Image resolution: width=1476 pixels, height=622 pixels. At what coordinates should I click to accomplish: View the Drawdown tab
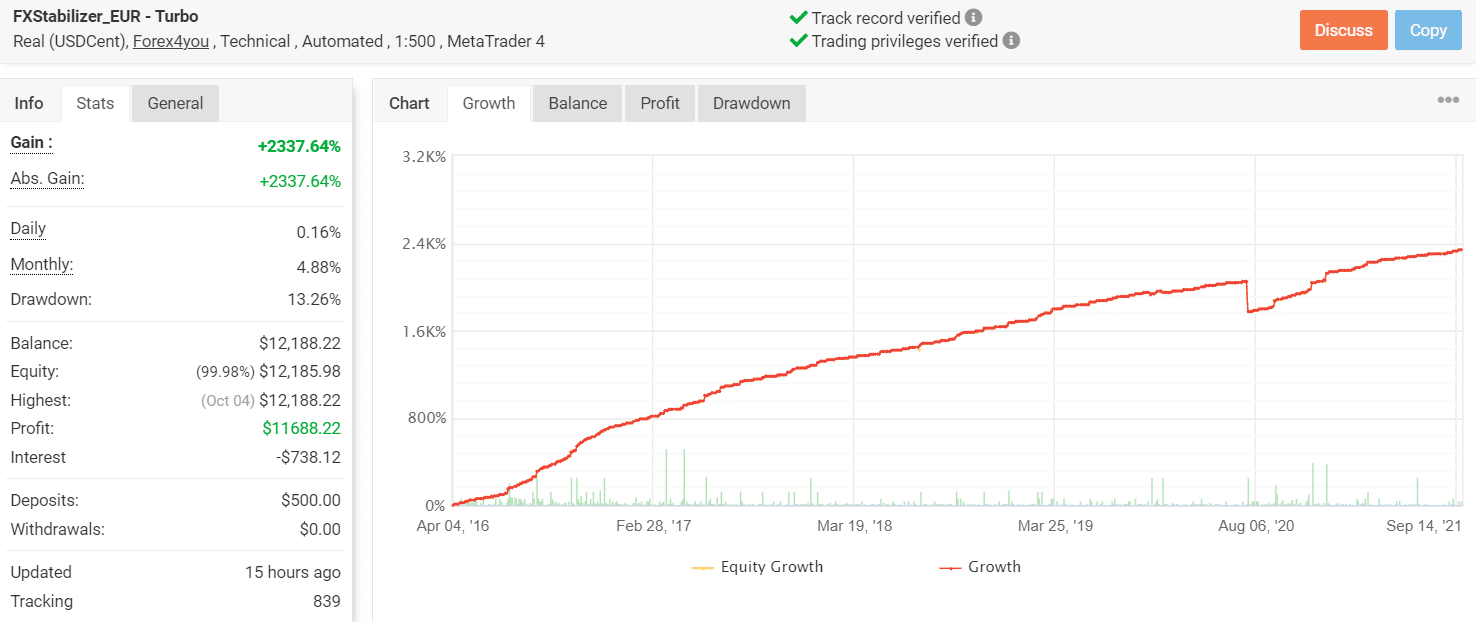[x=751, y=102]
